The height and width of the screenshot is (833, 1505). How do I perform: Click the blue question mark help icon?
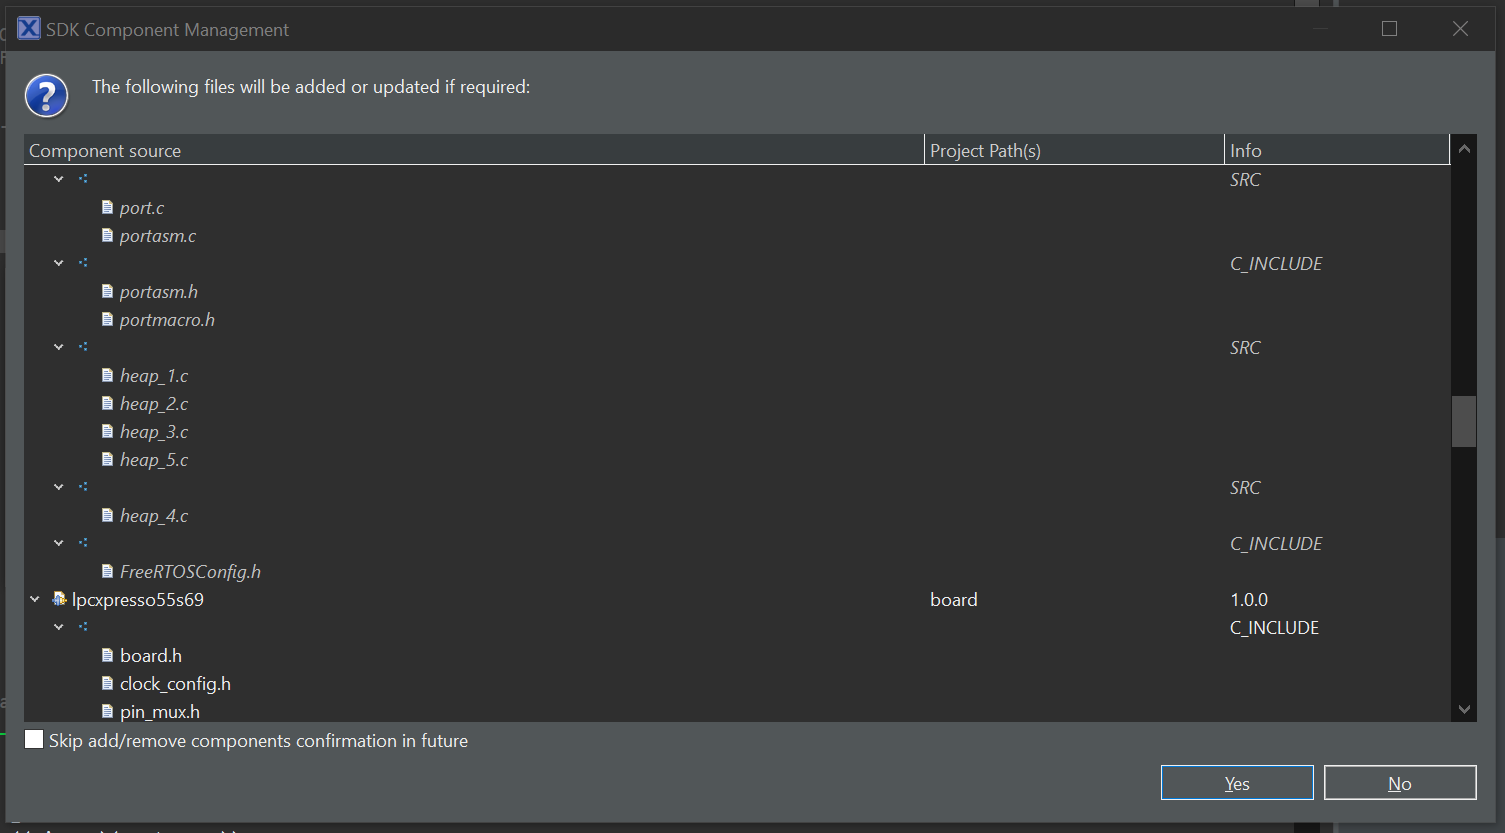(x=46, y=94)
